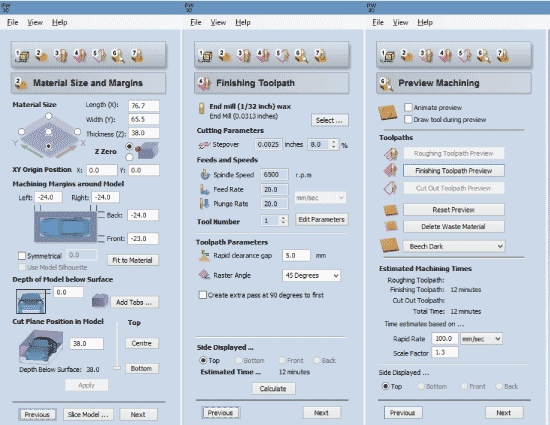Image resolution: width=550 pixels, height=425 pixels.
Task: Open step 2 icon in right window toolbar
Action: (x=407, y=56)
